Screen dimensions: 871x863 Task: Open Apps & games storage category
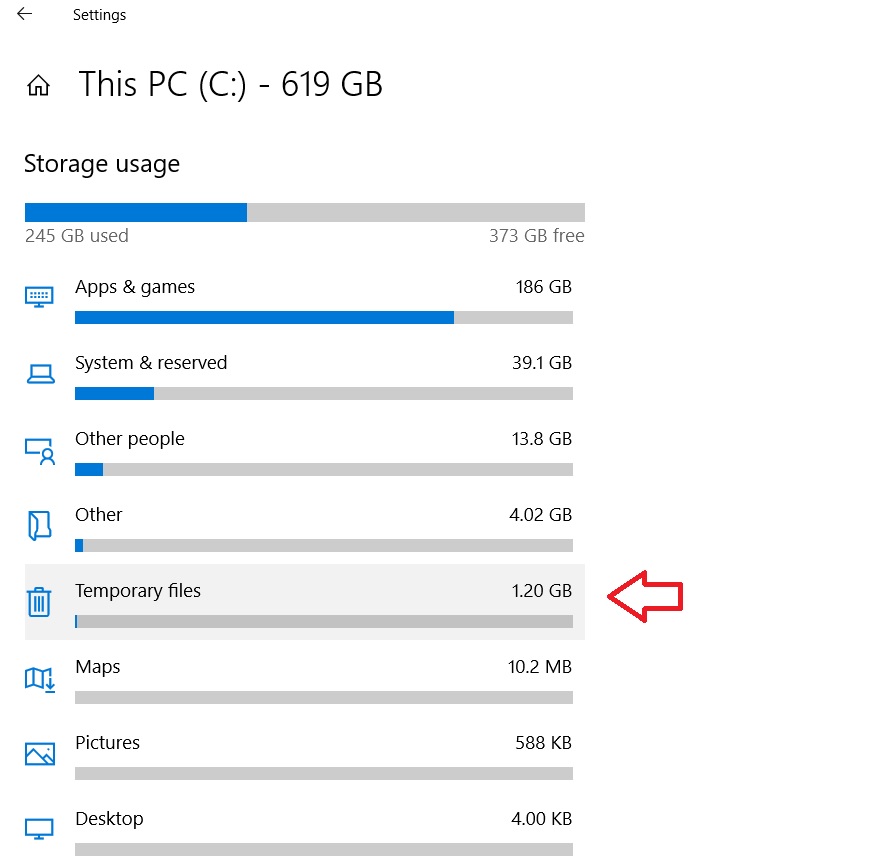click(x=304, y=300)
